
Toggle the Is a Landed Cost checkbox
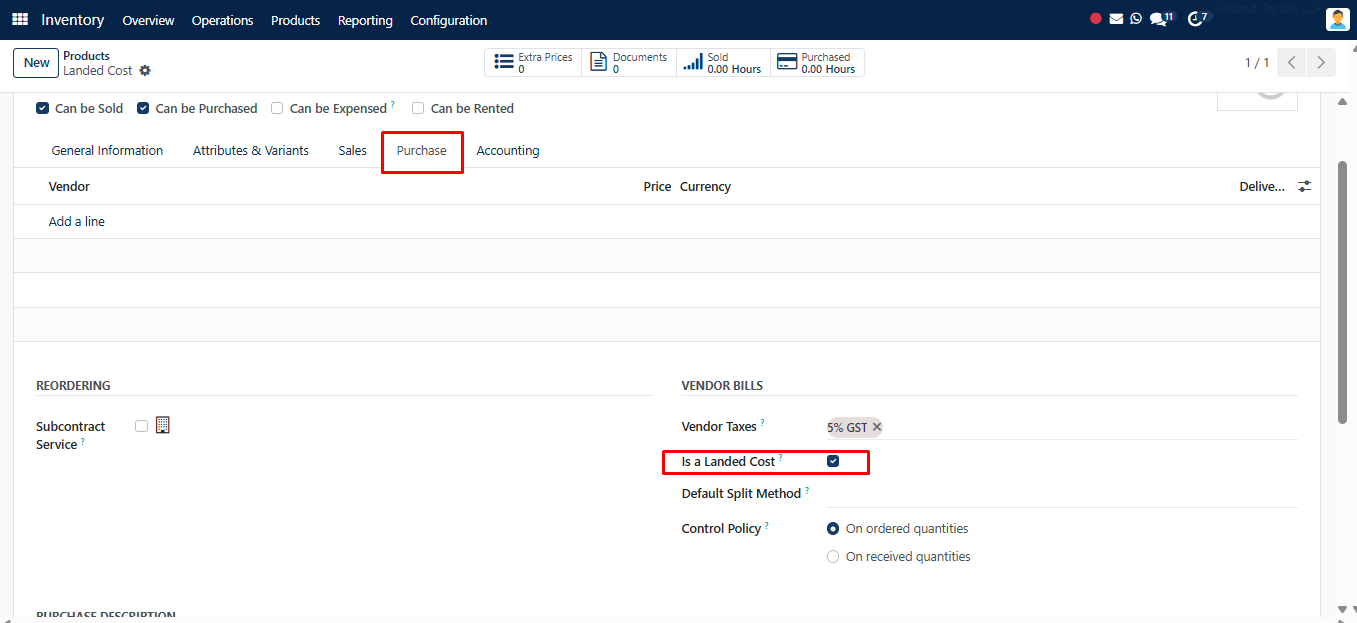pos(833,461)
